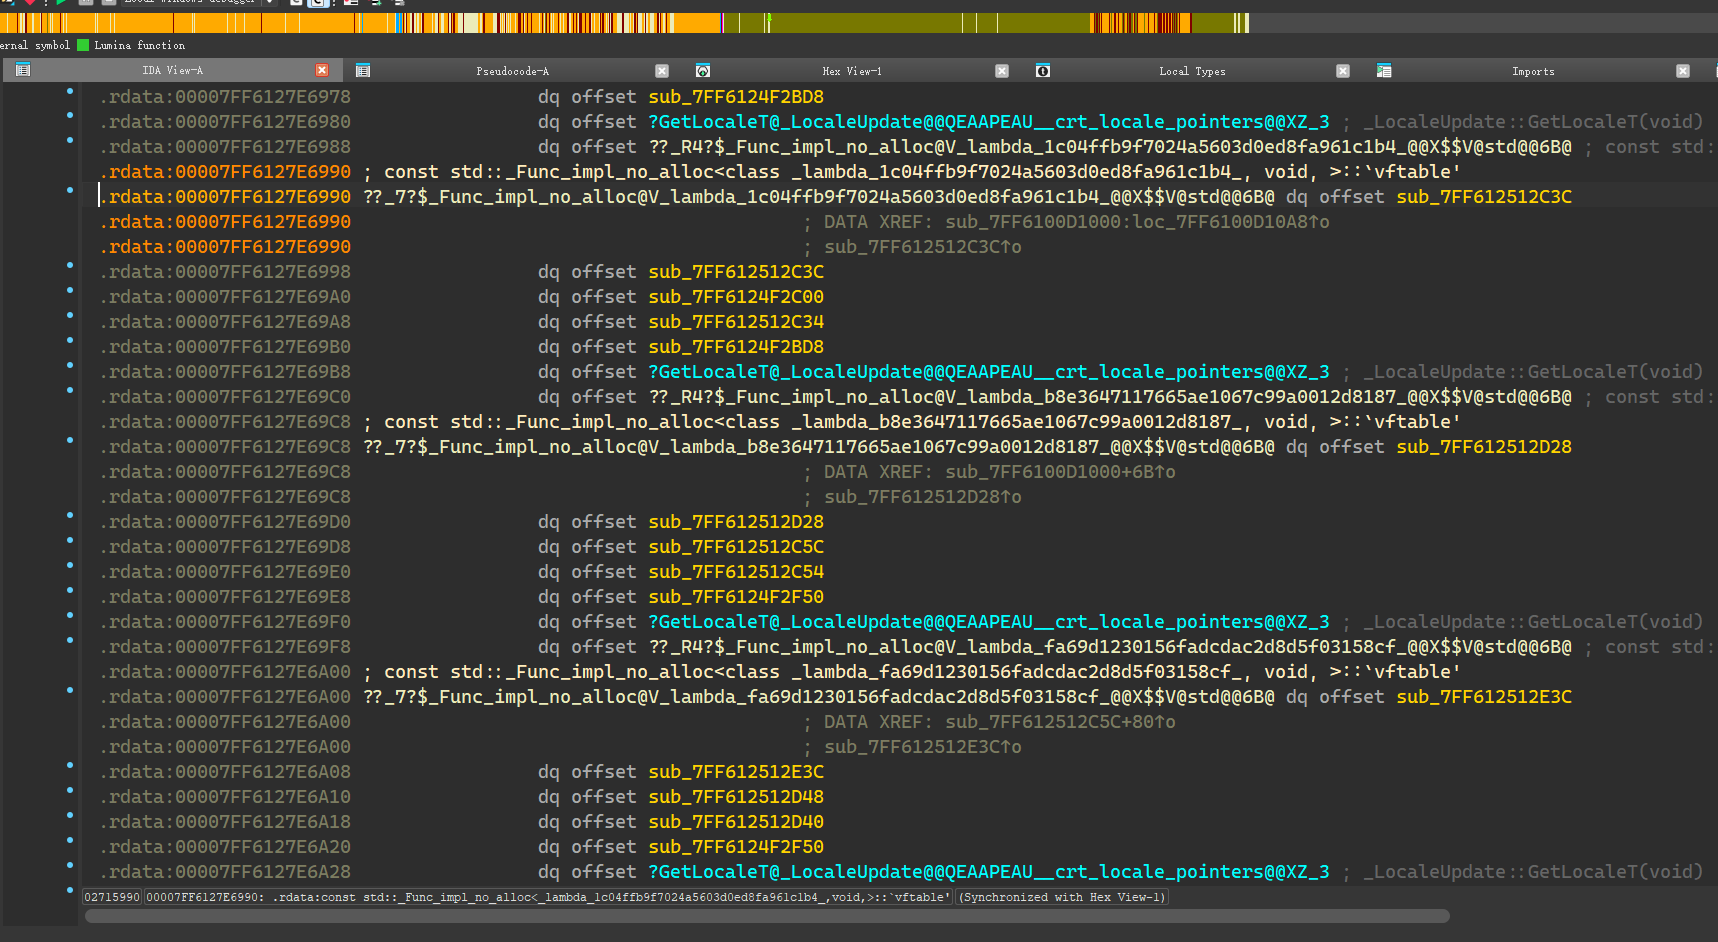Click ??_7 lambda_b8e3 vftable name label

pyautogui.click(x=819, y=447)
